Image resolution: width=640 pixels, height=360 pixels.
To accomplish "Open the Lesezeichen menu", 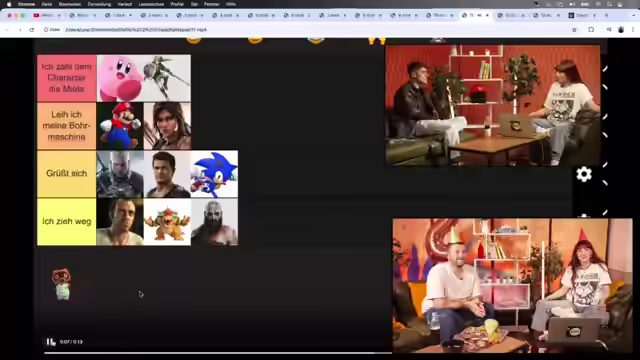I will pyautogui.click(x=151, y=4).
